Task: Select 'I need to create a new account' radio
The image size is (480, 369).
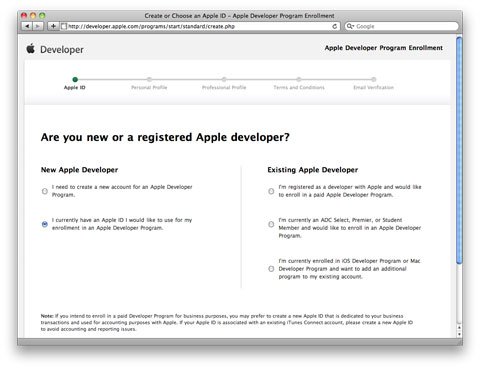Action: (x=45, y=191)
